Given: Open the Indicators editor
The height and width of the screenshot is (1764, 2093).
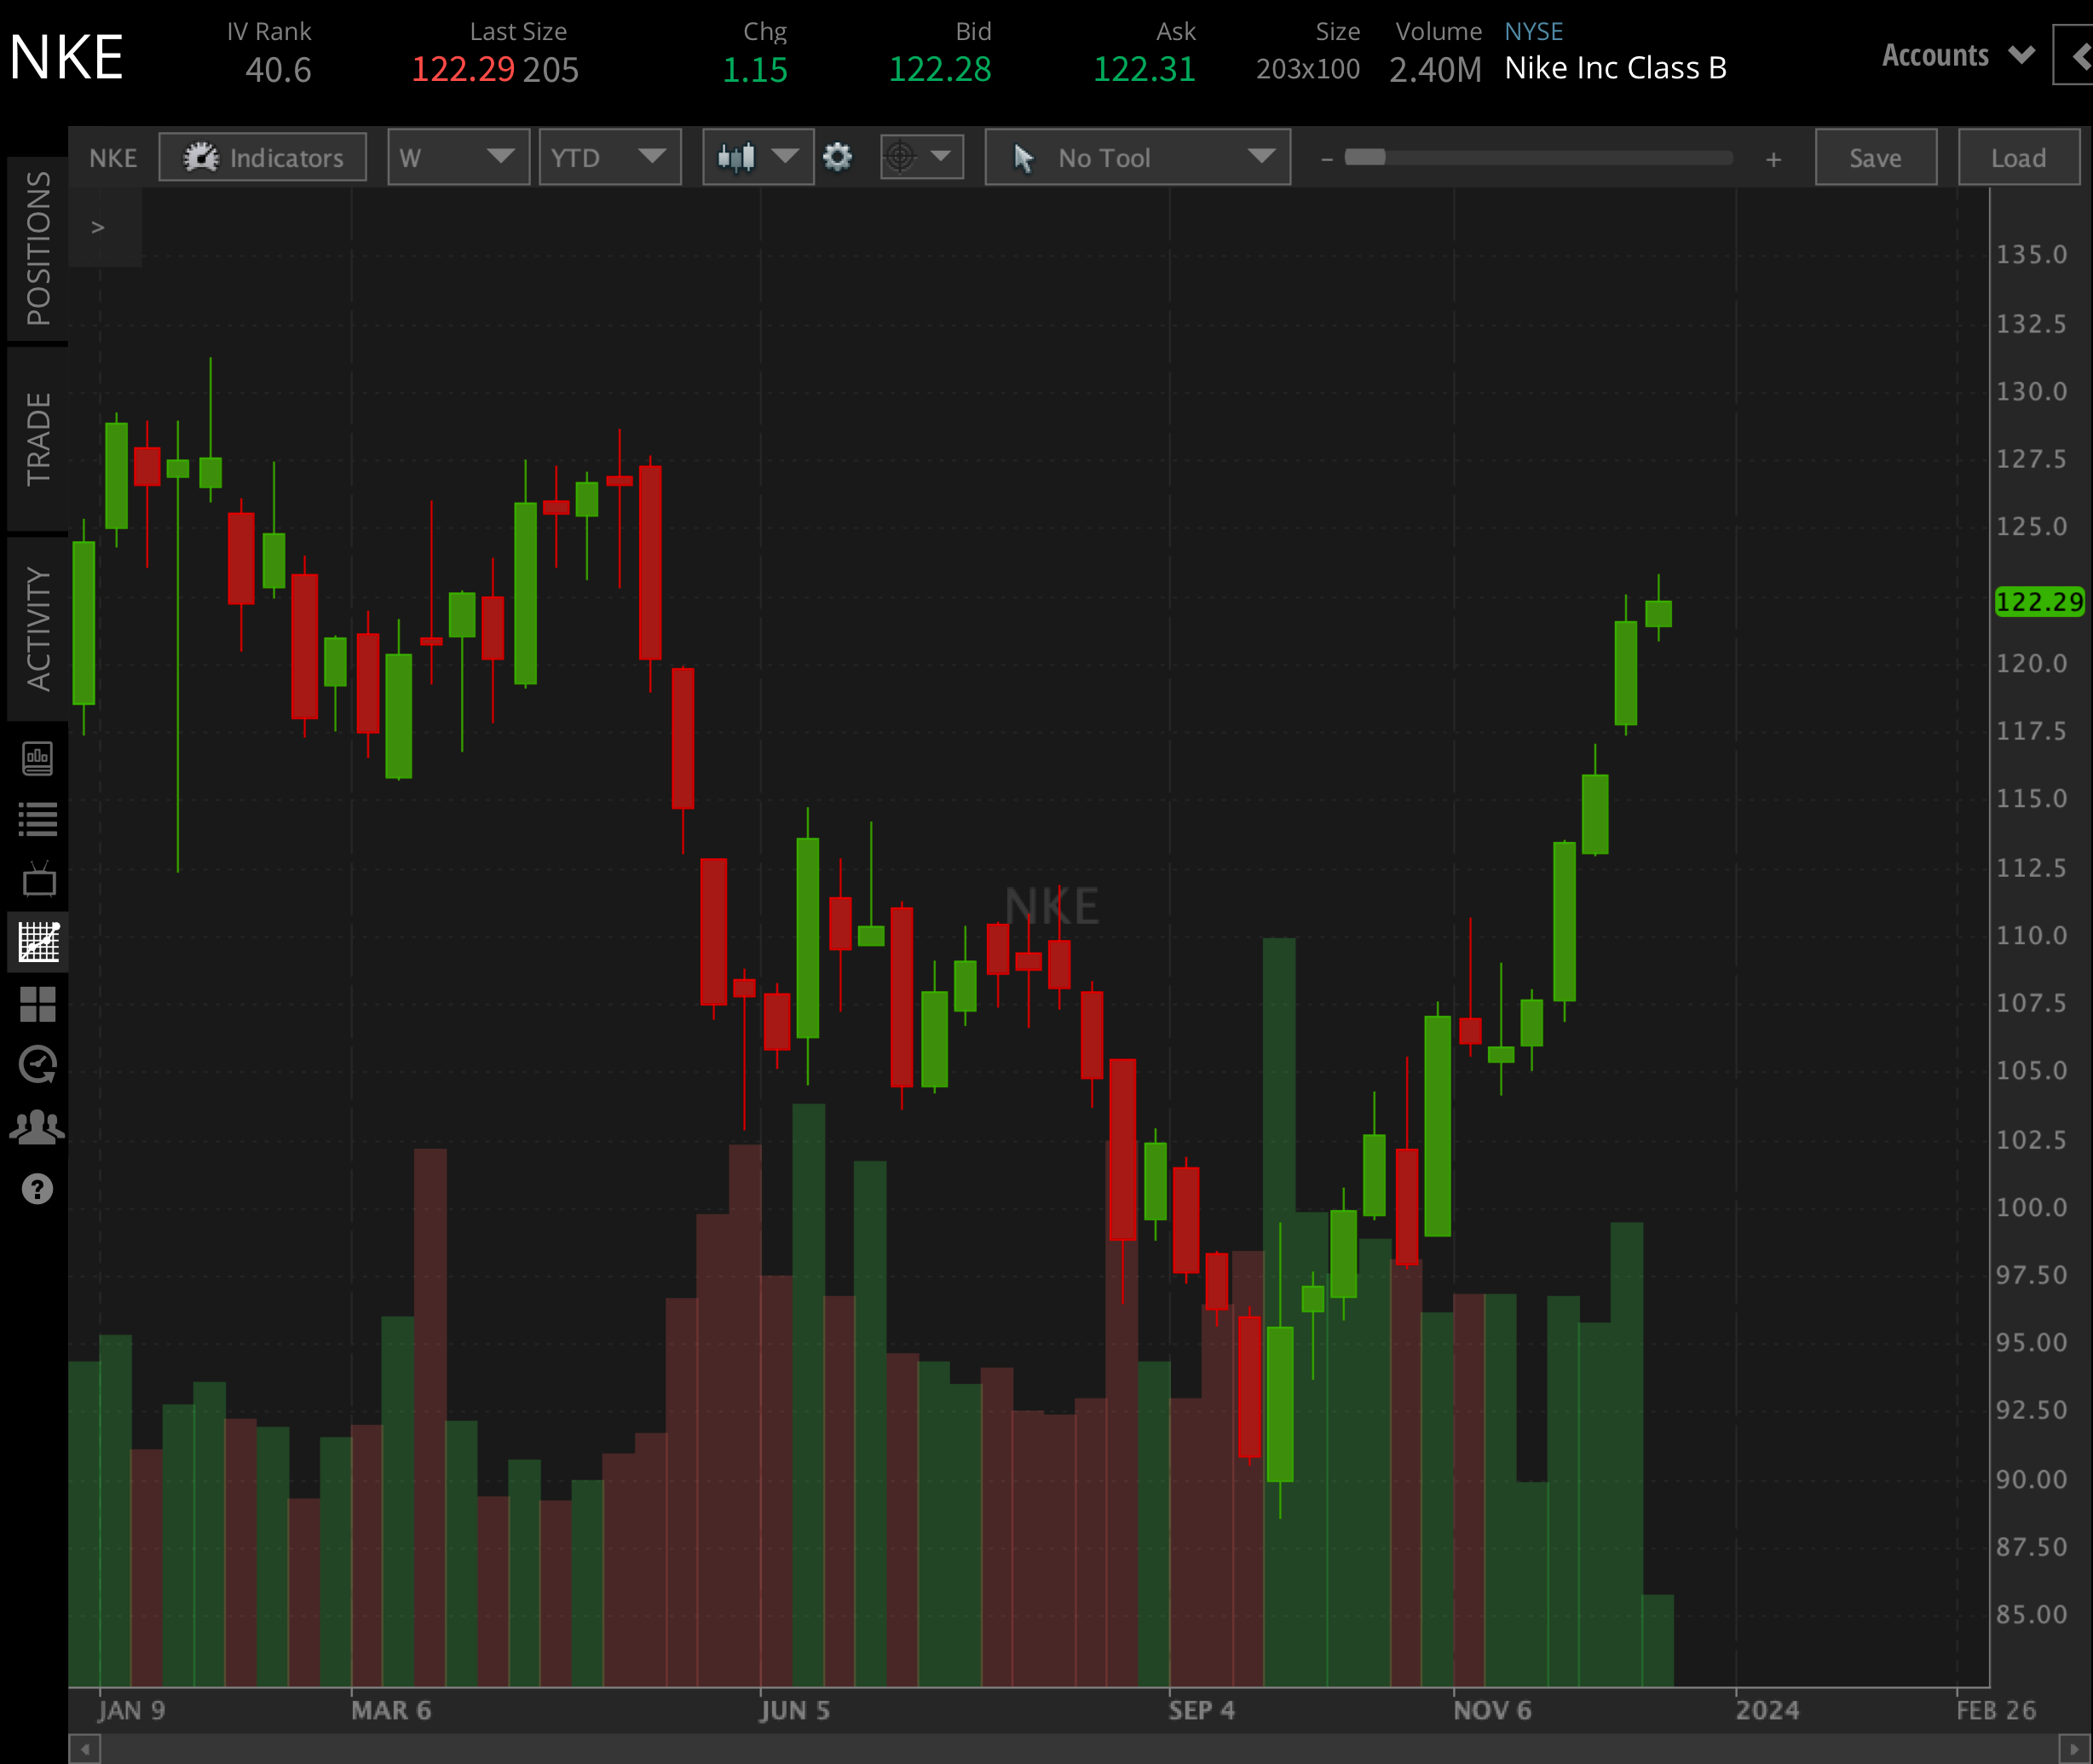Looking at the screenshot, I should click(x=262, y=157).
